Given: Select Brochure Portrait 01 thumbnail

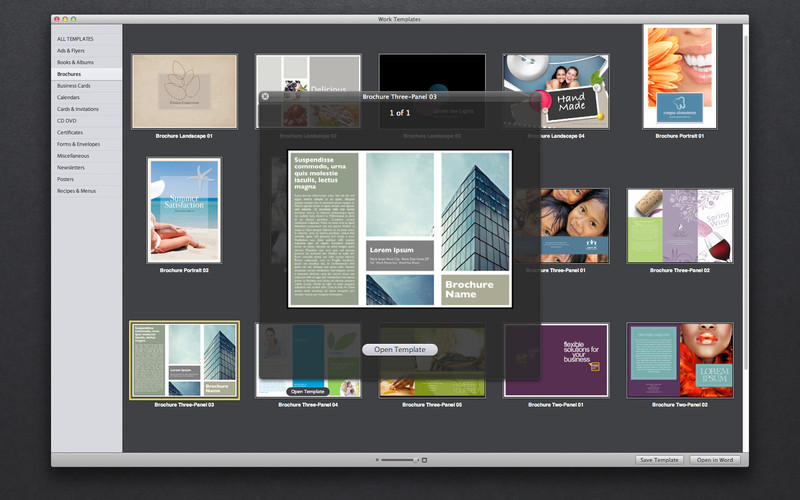Looking at the screenshot, I should point(680,76).
